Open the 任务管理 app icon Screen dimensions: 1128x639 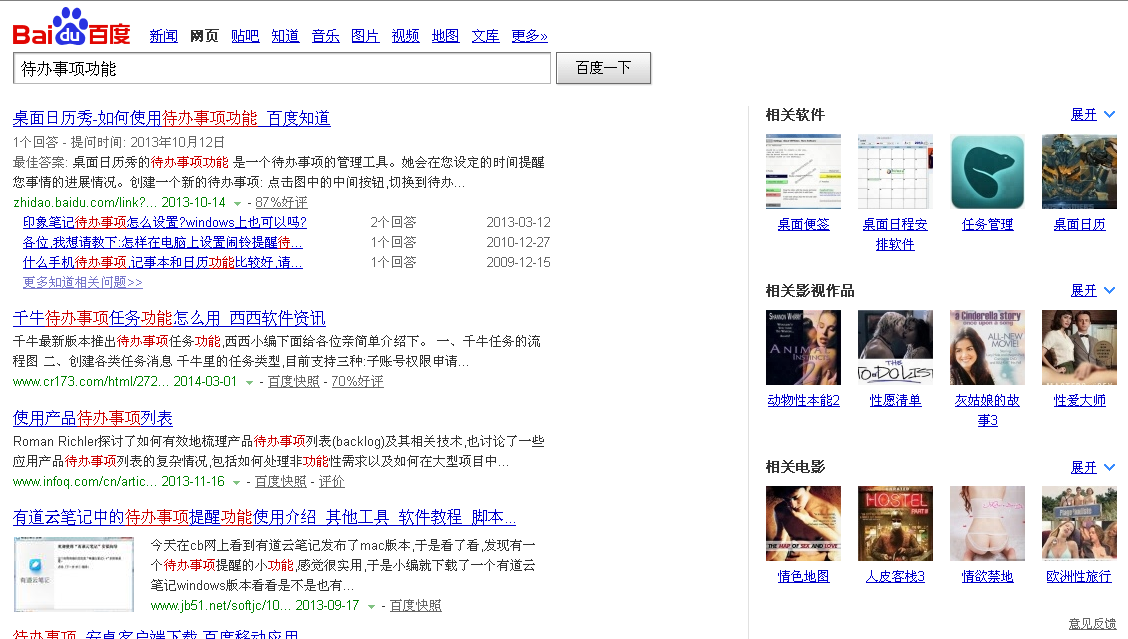pos(987,172)
